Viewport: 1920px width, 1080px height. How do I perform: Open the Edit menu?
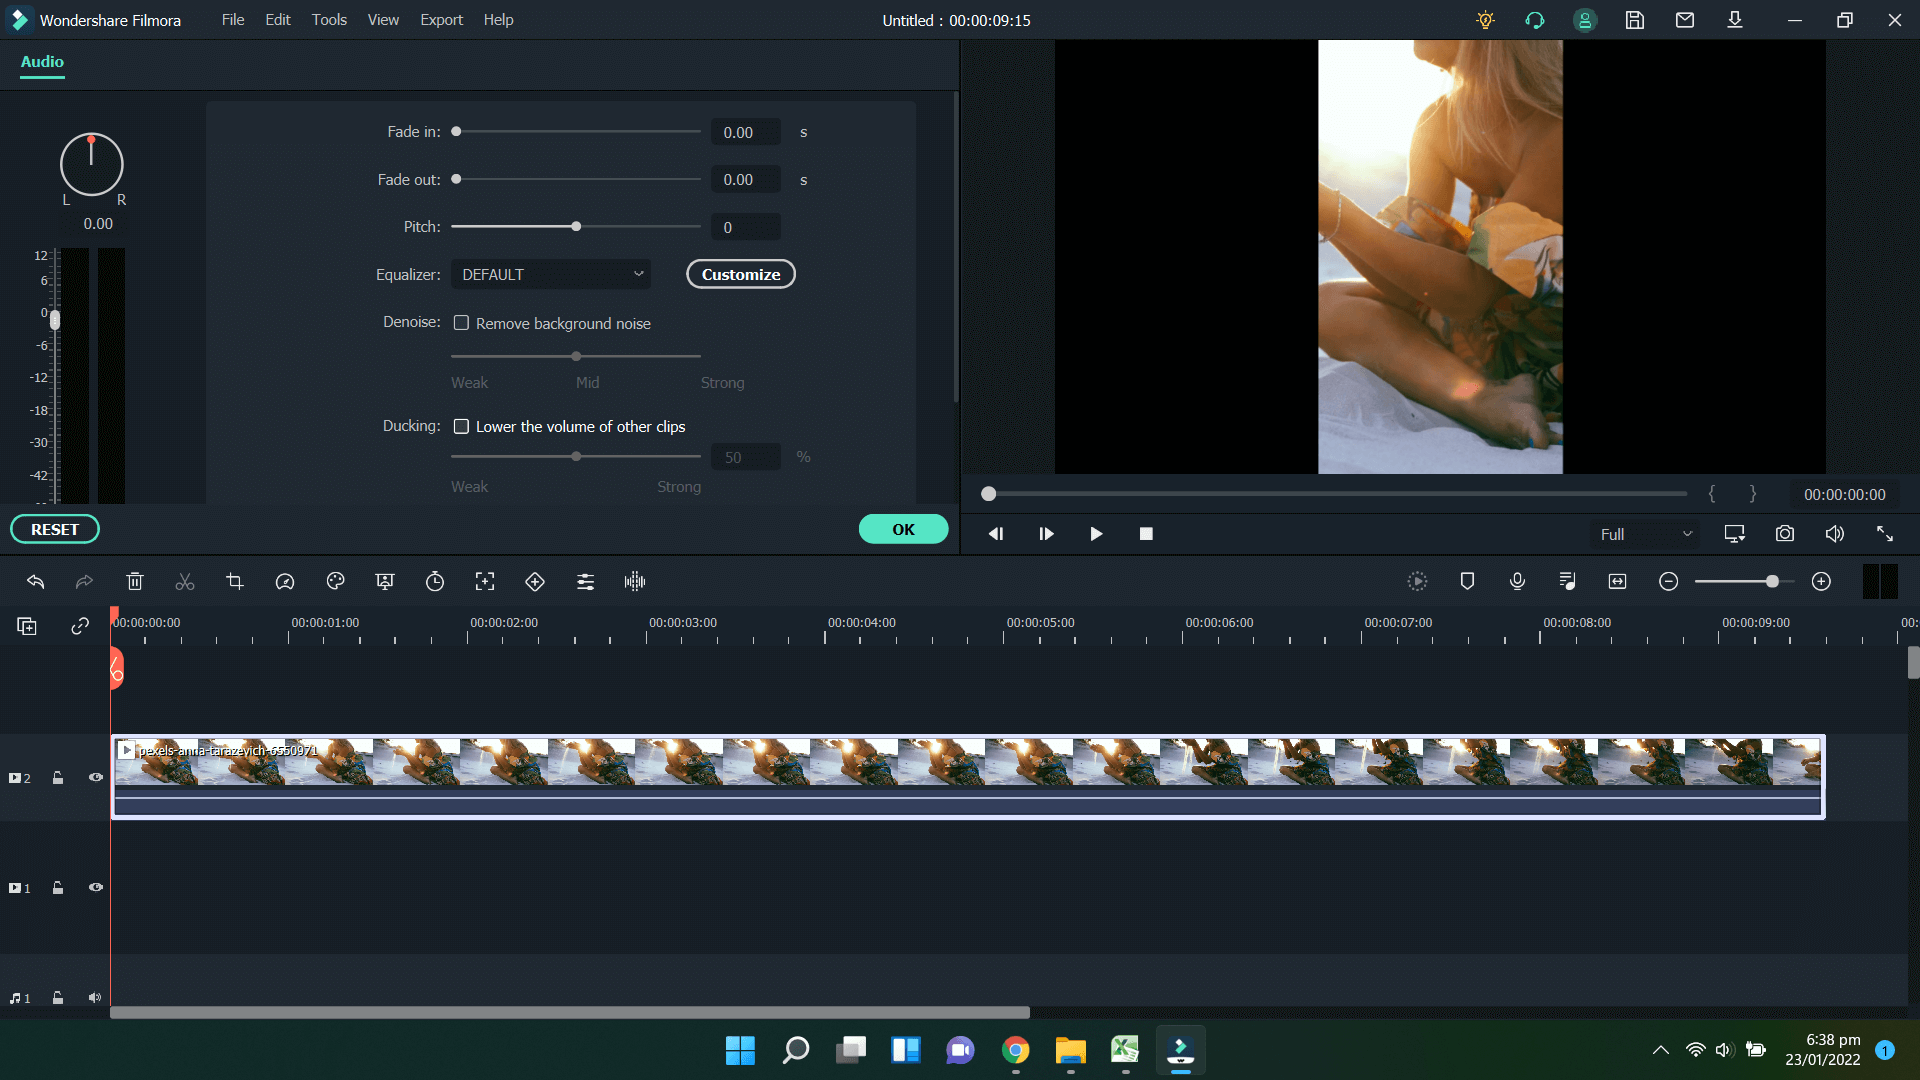[x=278, y=20]
